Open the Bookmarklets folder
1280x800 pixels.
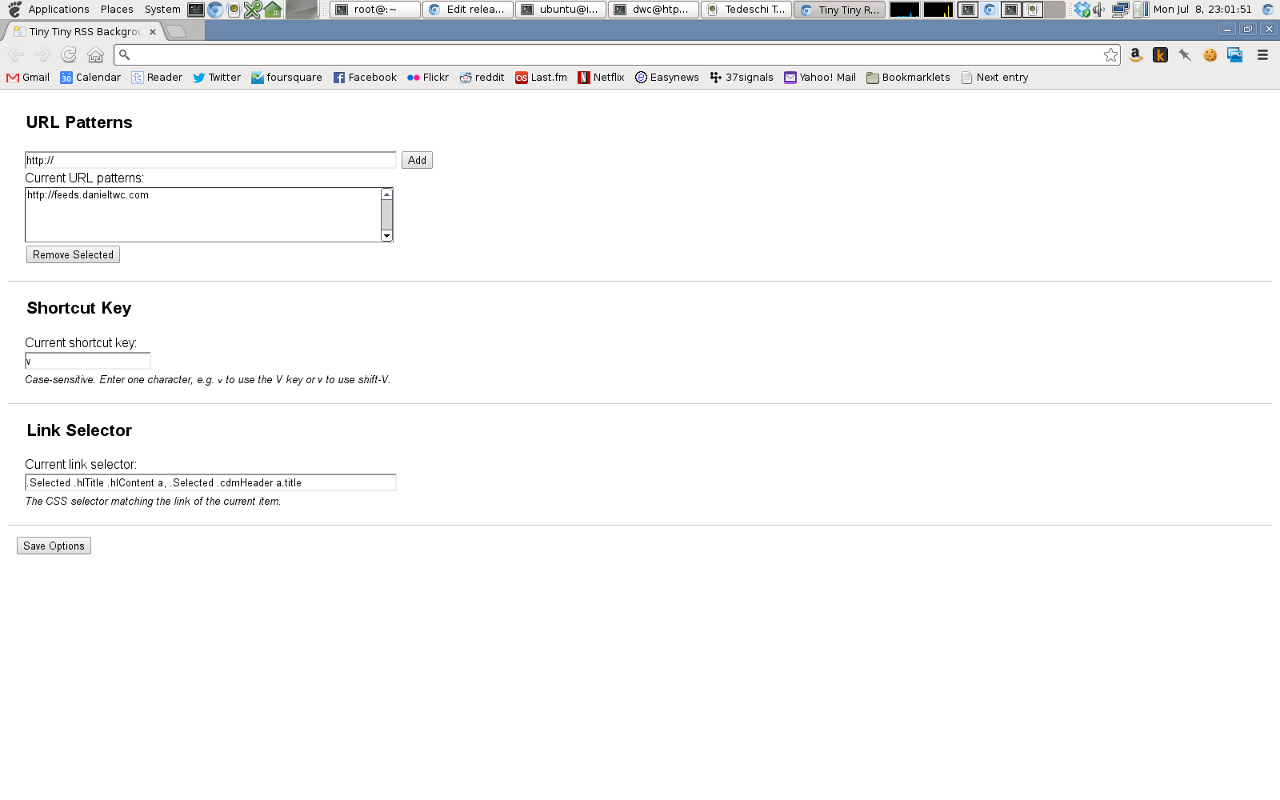click(x=907, y=77)
